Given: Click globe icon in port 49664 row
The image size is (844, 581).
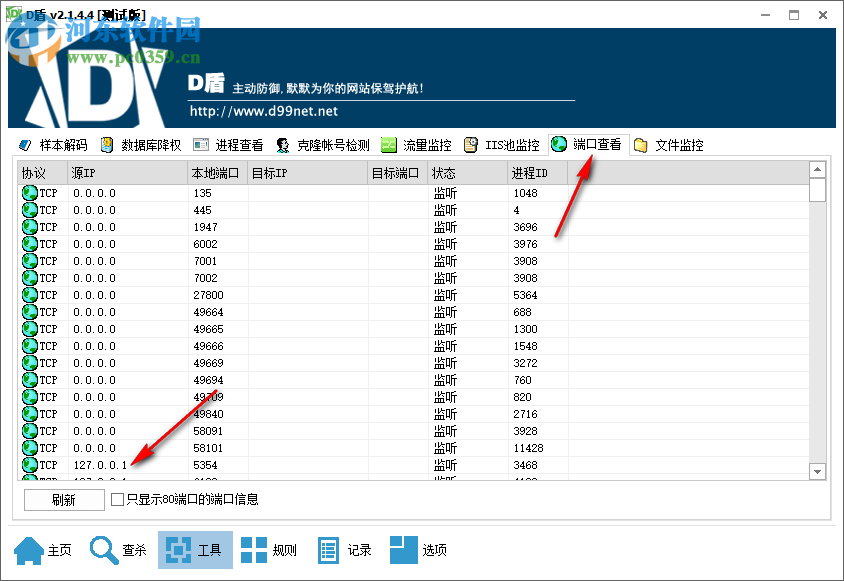Looking at the screenshot, I should (x=30, y=312).
